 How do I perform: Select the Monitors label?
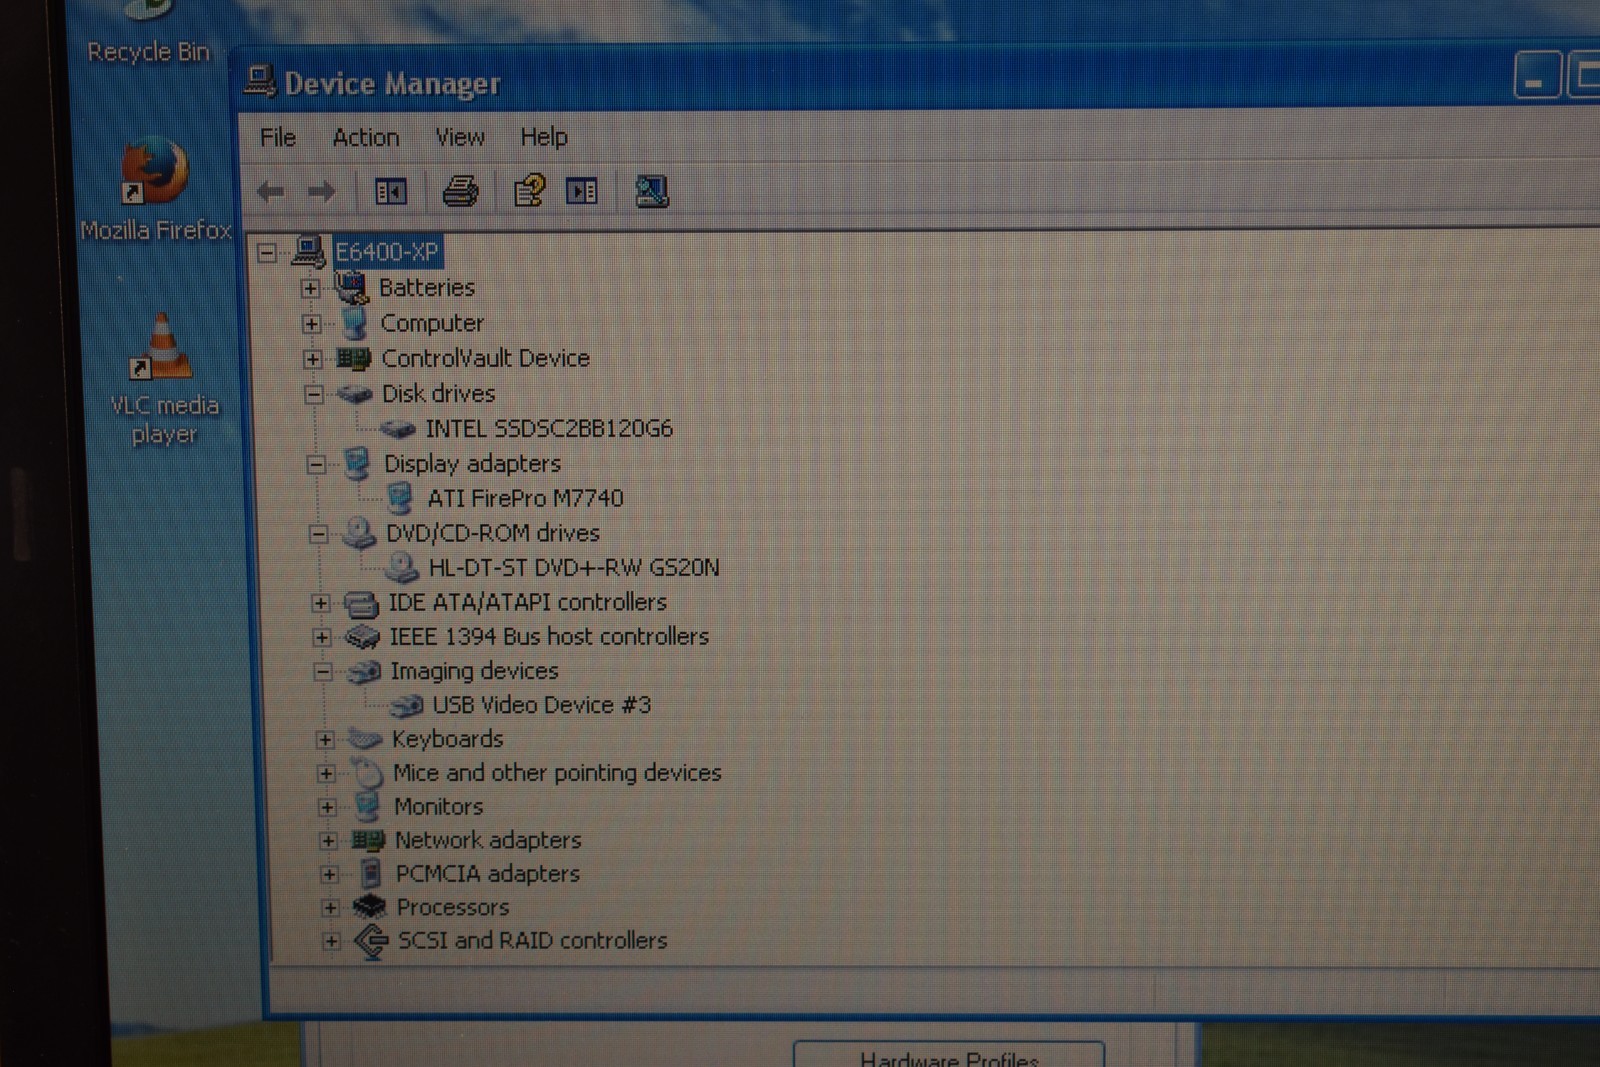[438, 806]
